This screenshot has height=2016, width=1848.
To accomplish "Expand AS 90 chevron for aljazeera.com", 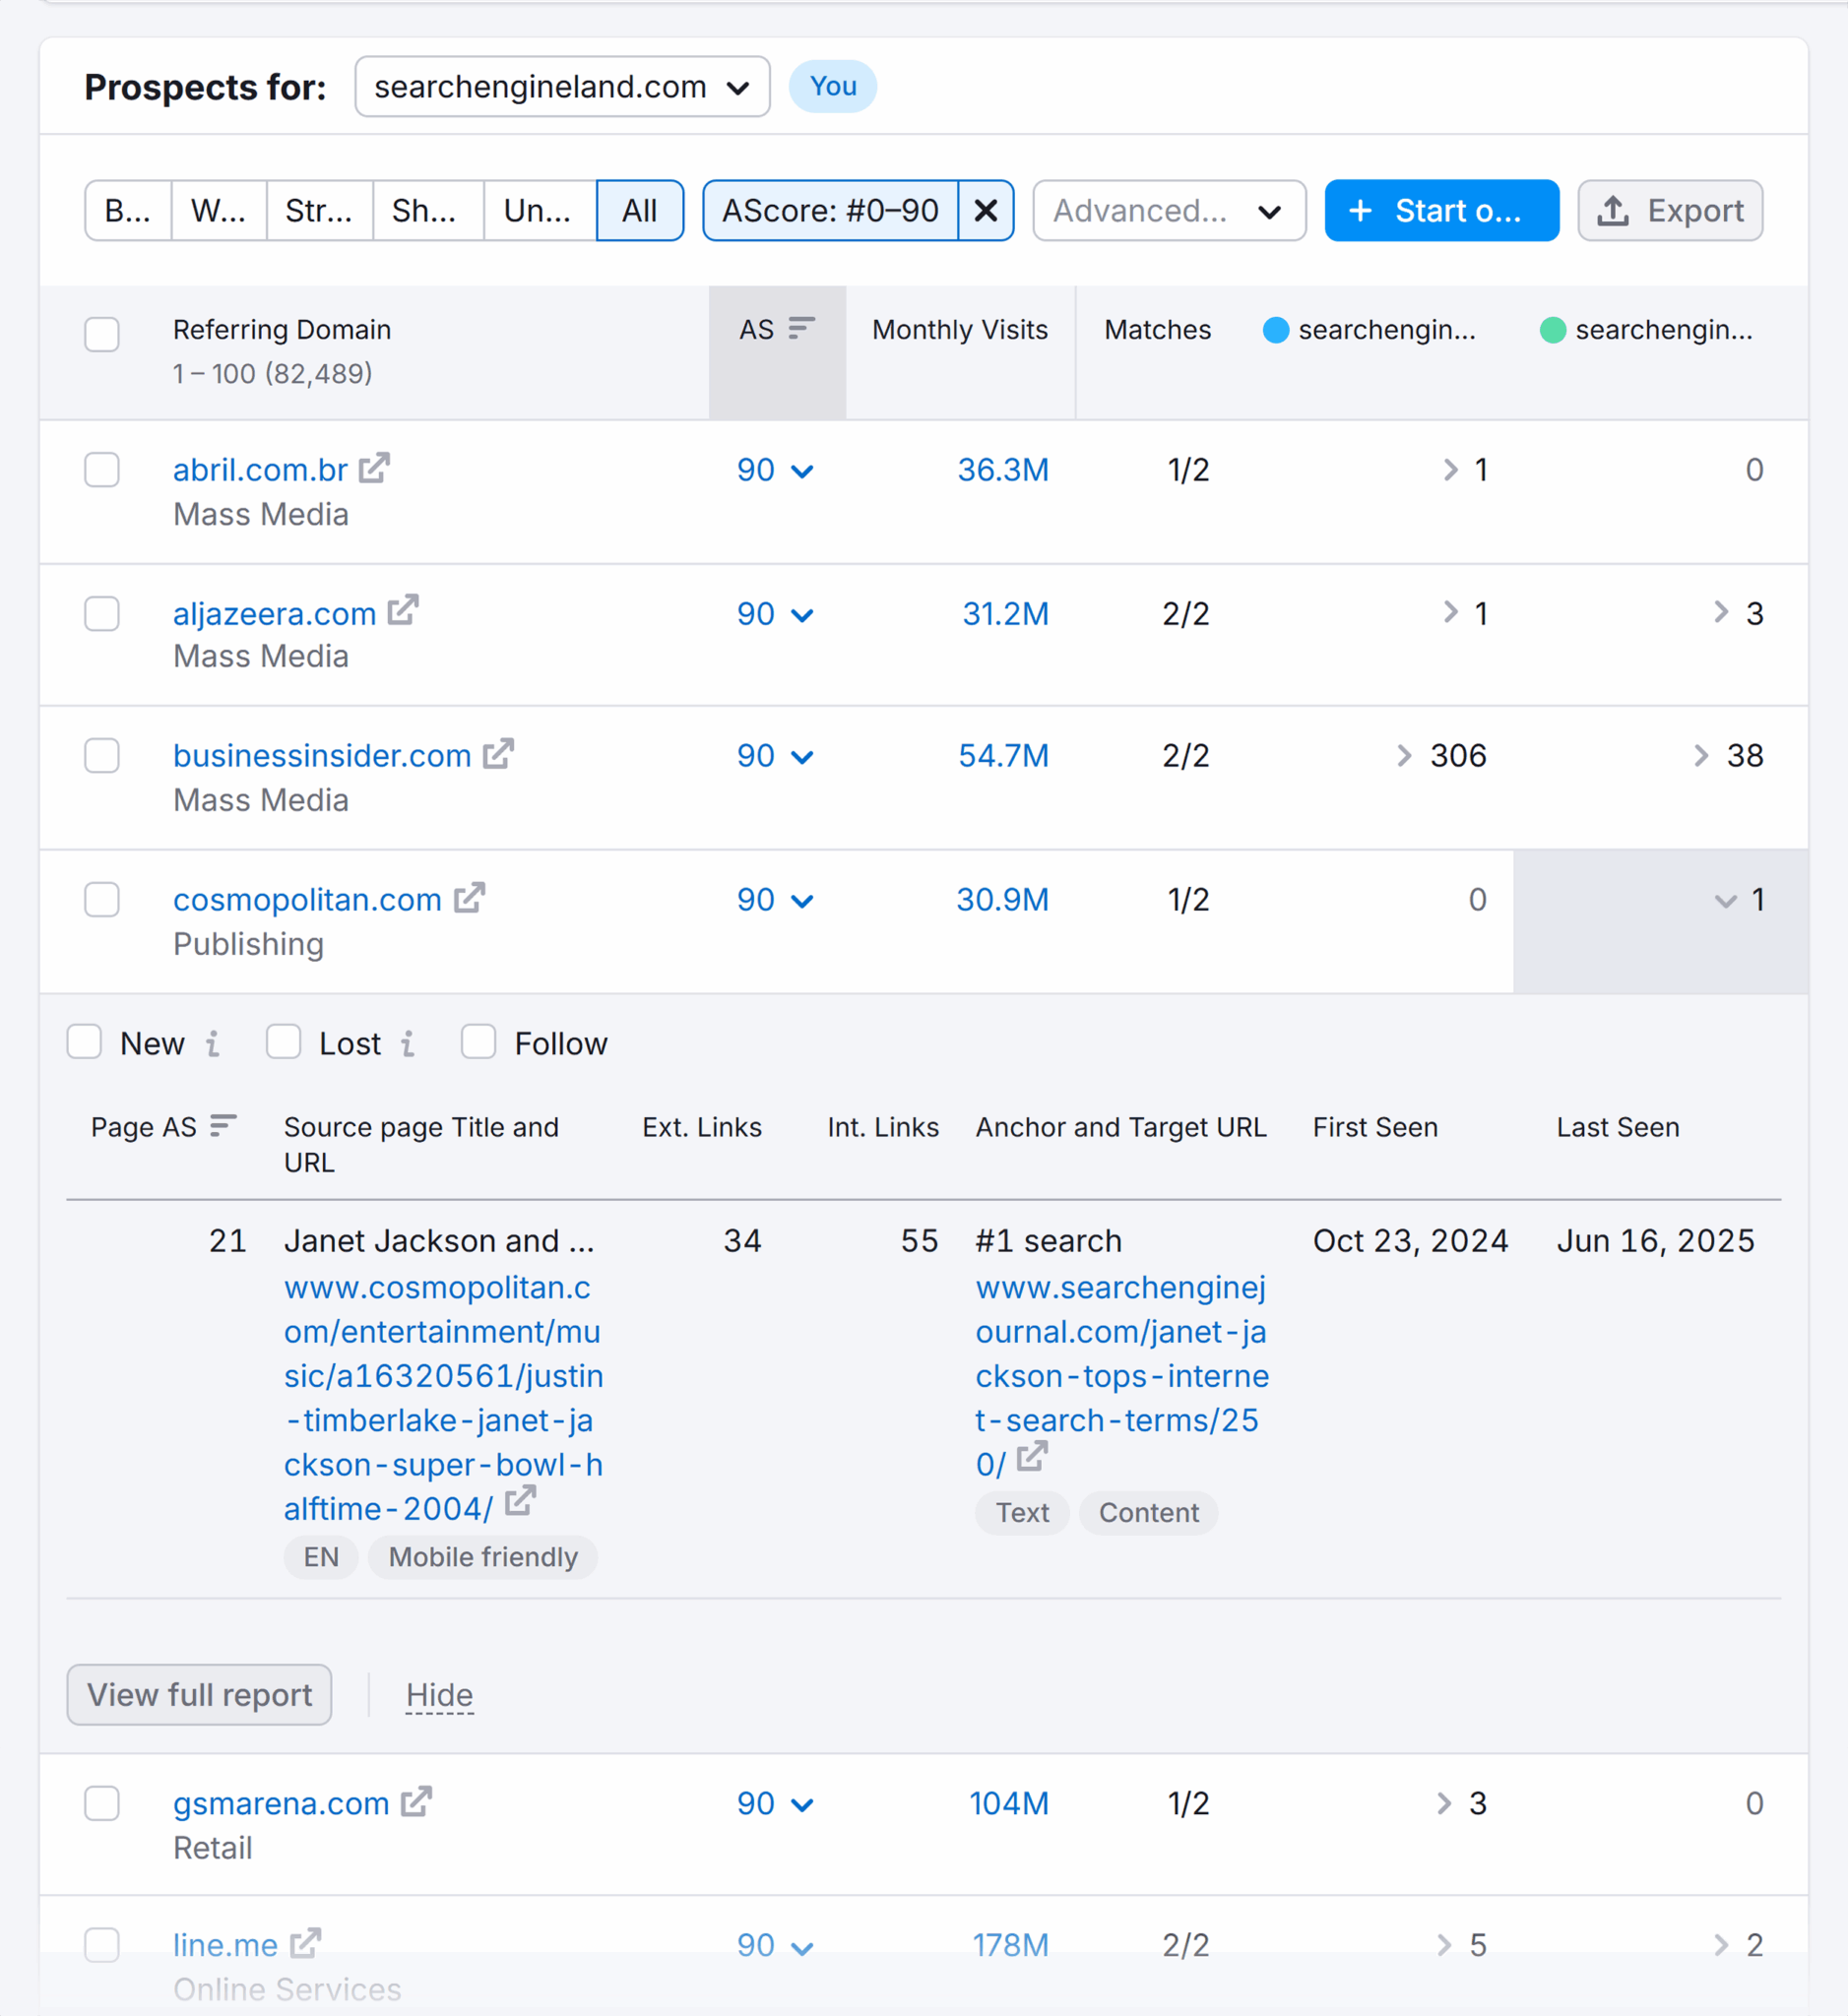I will [x=802, y=615].
